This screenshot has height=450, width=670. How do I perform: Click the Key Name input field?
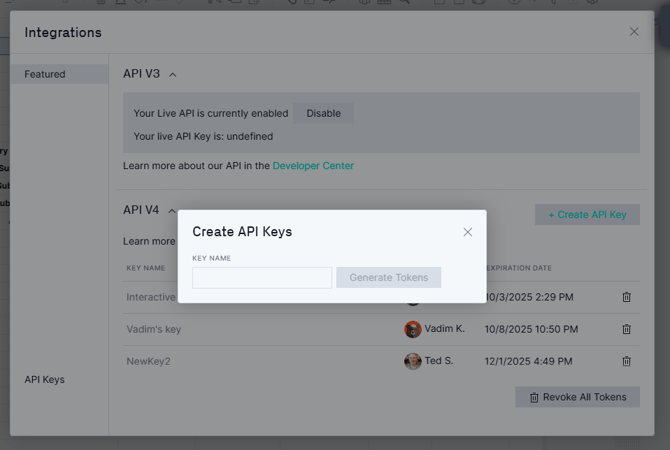(262, 278)
